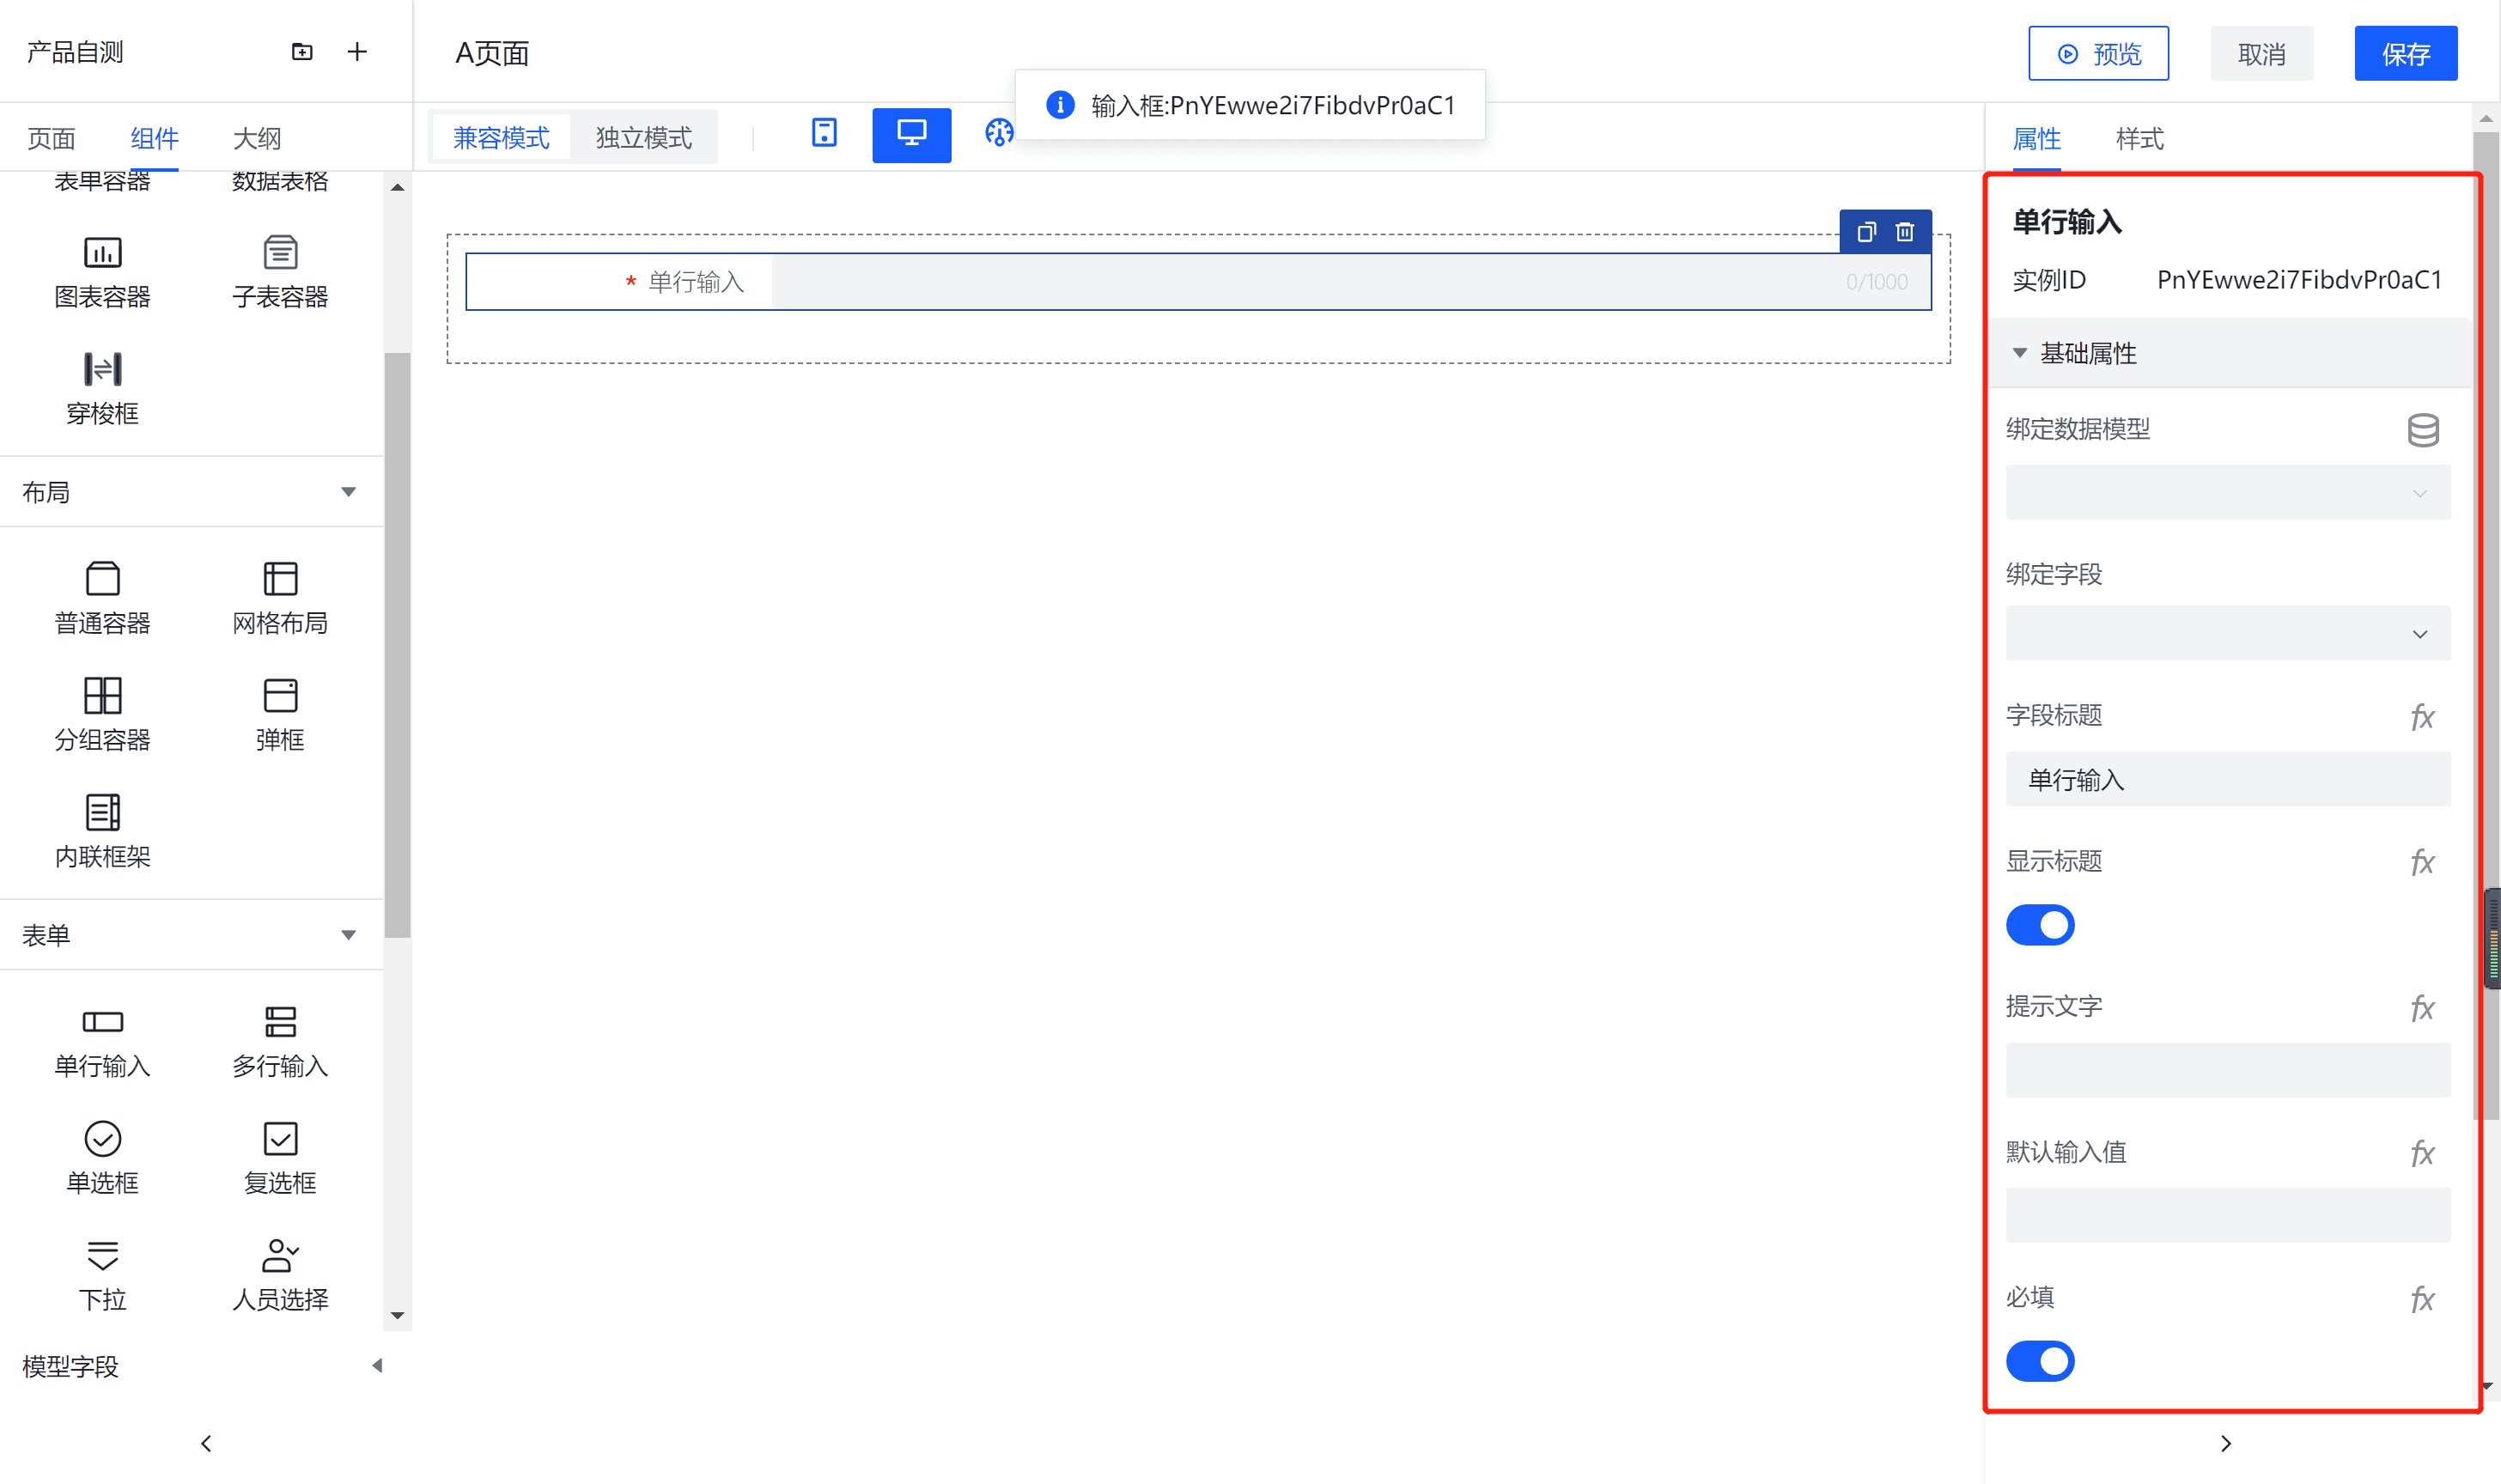Viewport: 2501px width, 1484px height.
Task: Open the 绑定字段 dropdown
Action: tap(2227, 634)
